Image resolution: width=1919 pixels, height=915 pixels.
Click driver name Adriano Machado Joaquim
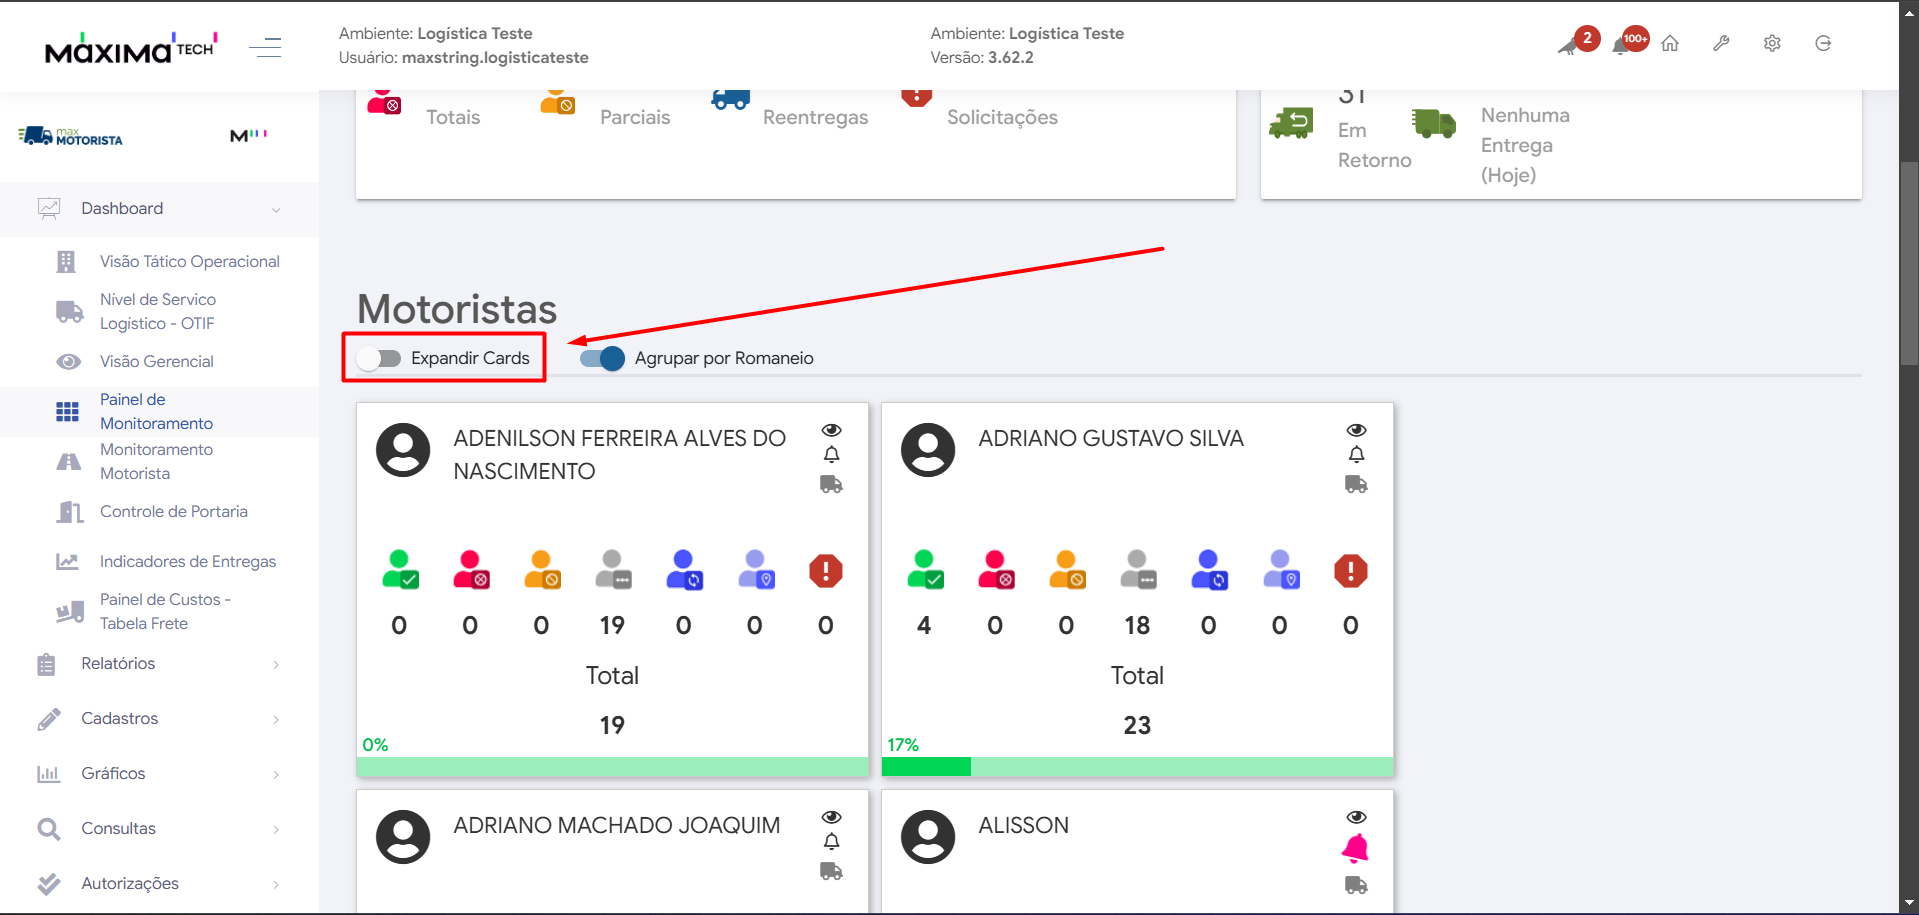coord(617,825)
